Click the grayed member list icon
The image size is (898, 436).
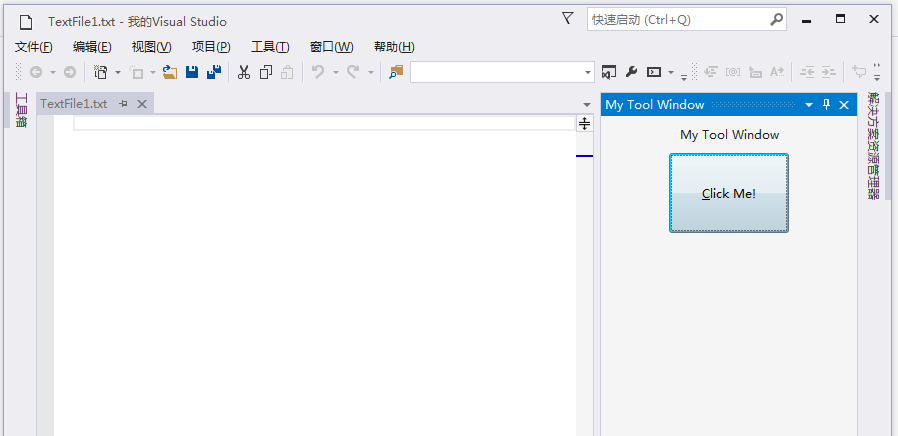tap(711, 72)
